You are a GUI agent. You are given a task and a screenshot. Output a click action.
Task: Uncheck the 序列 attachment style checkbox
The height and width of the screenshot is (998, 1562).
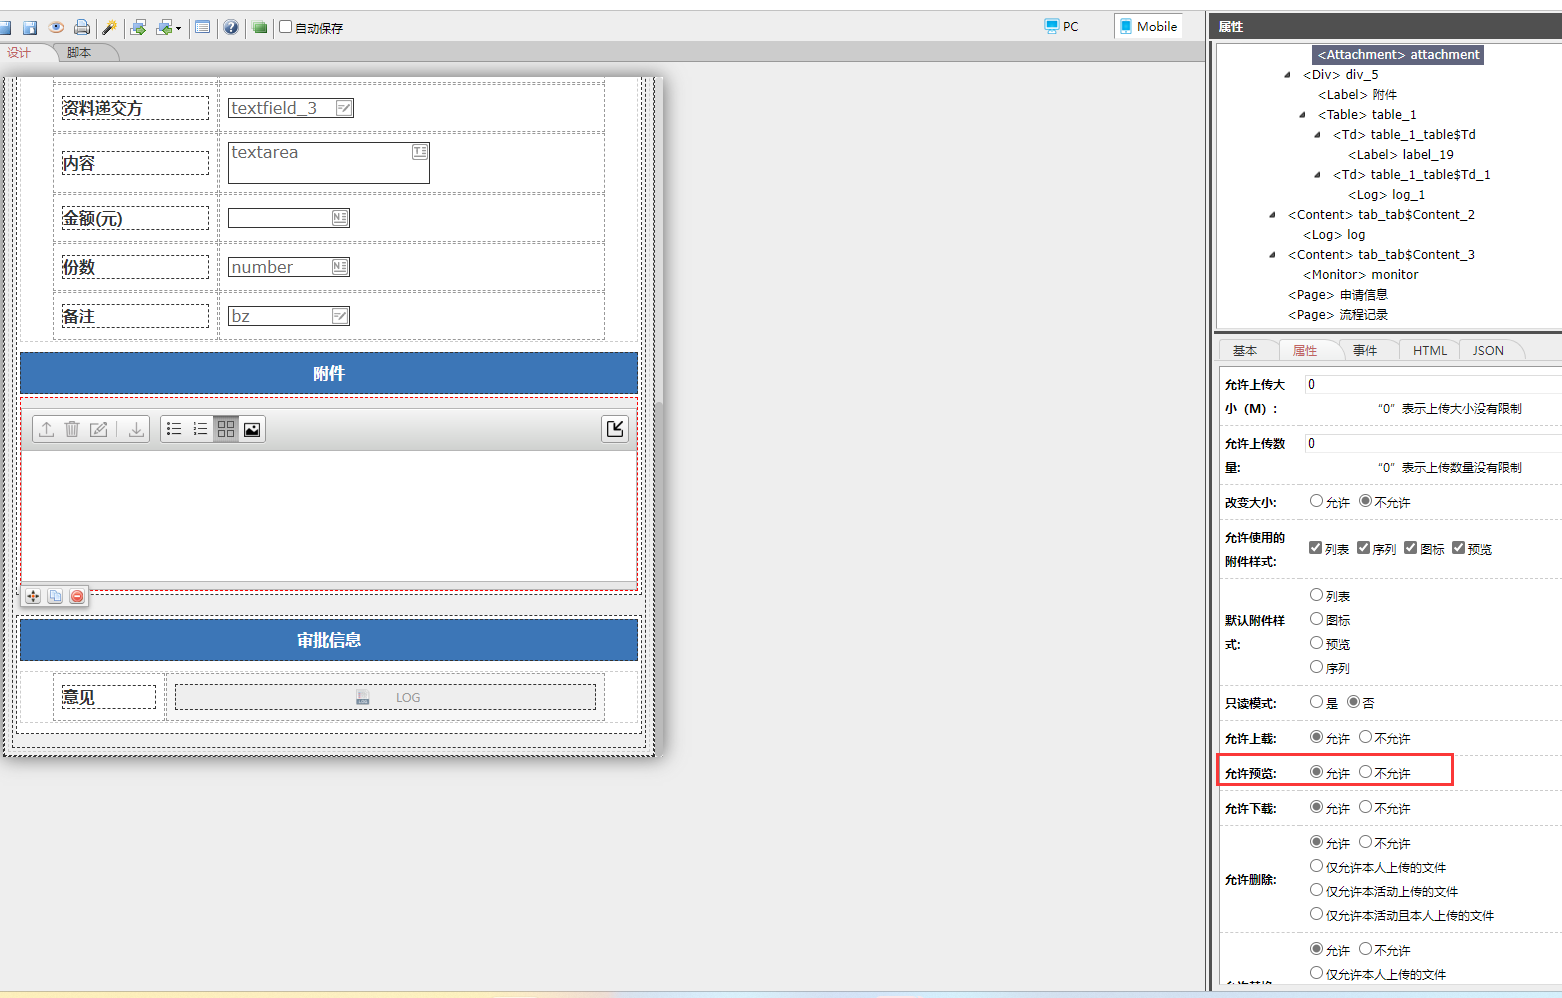[1363, 548]
